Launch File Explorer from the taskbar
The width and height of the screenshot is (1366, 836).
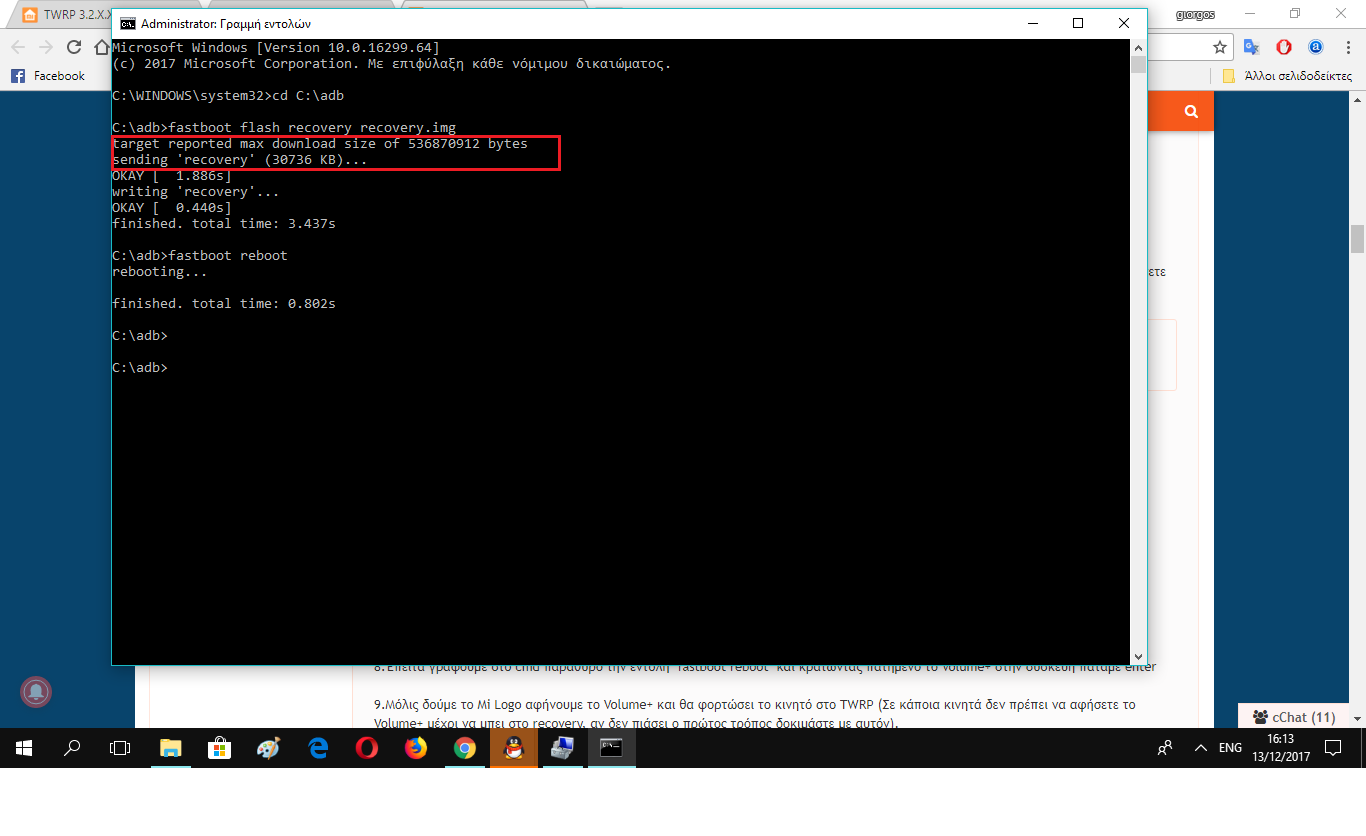coord(171,747)
